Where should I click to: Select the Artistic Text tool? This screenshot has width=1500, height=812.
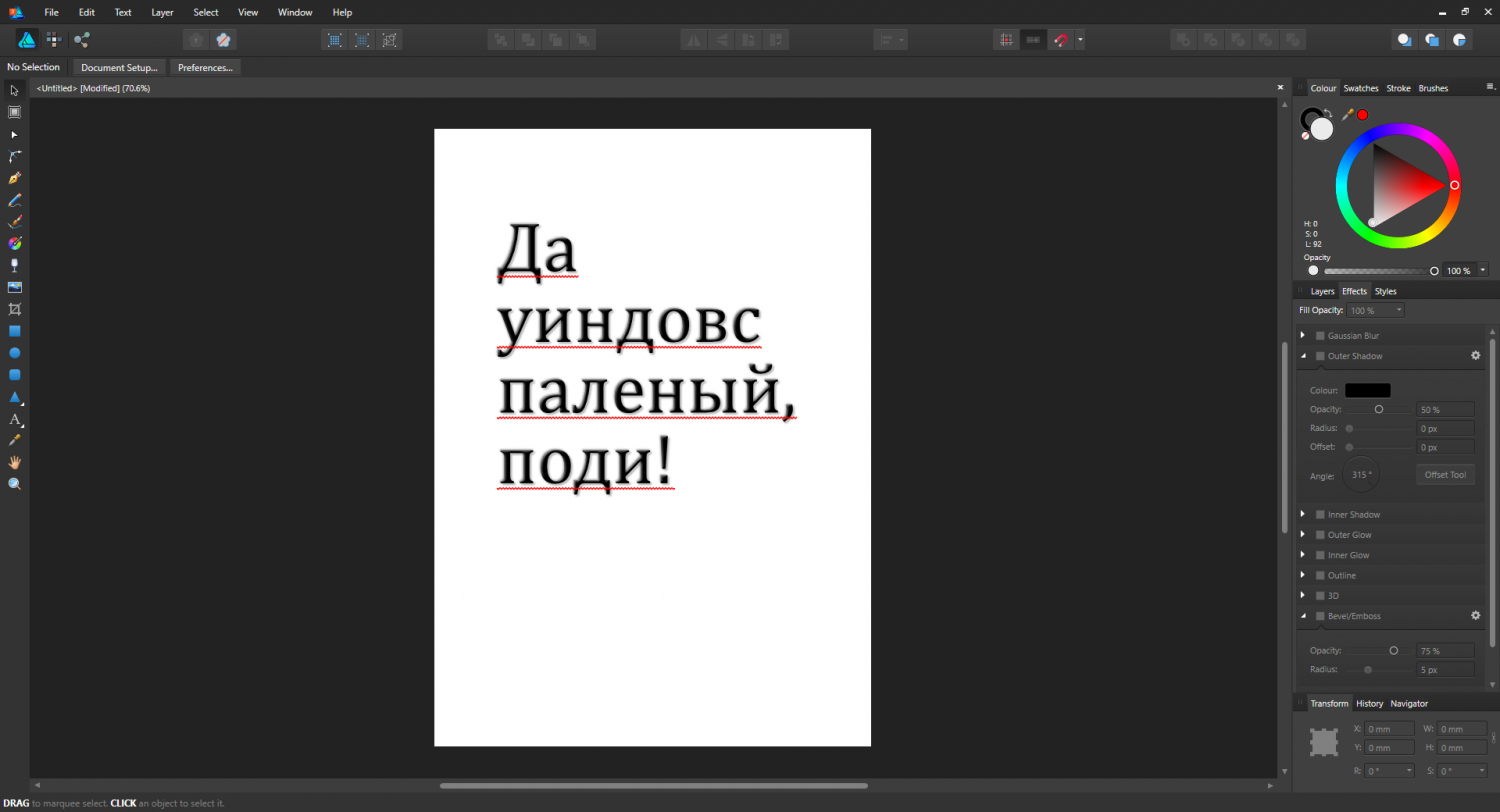point(14,419)
